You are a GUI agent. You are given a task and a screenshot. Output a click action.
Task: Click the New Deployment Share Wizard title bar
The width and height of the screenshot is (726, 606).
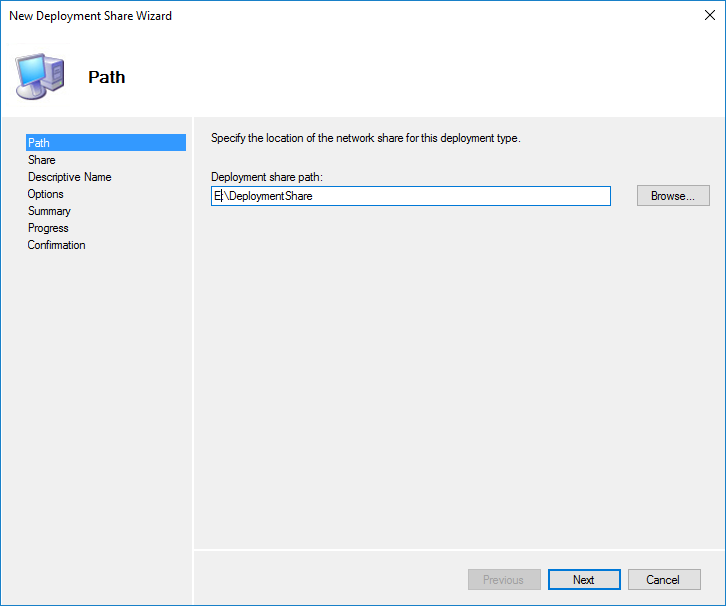[x=300, y=16]
